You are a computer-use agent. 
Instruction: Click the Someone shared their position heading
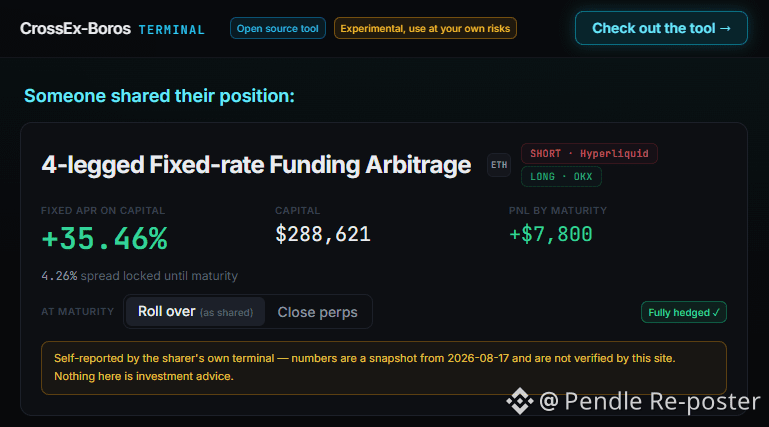(x=159, y=96)
